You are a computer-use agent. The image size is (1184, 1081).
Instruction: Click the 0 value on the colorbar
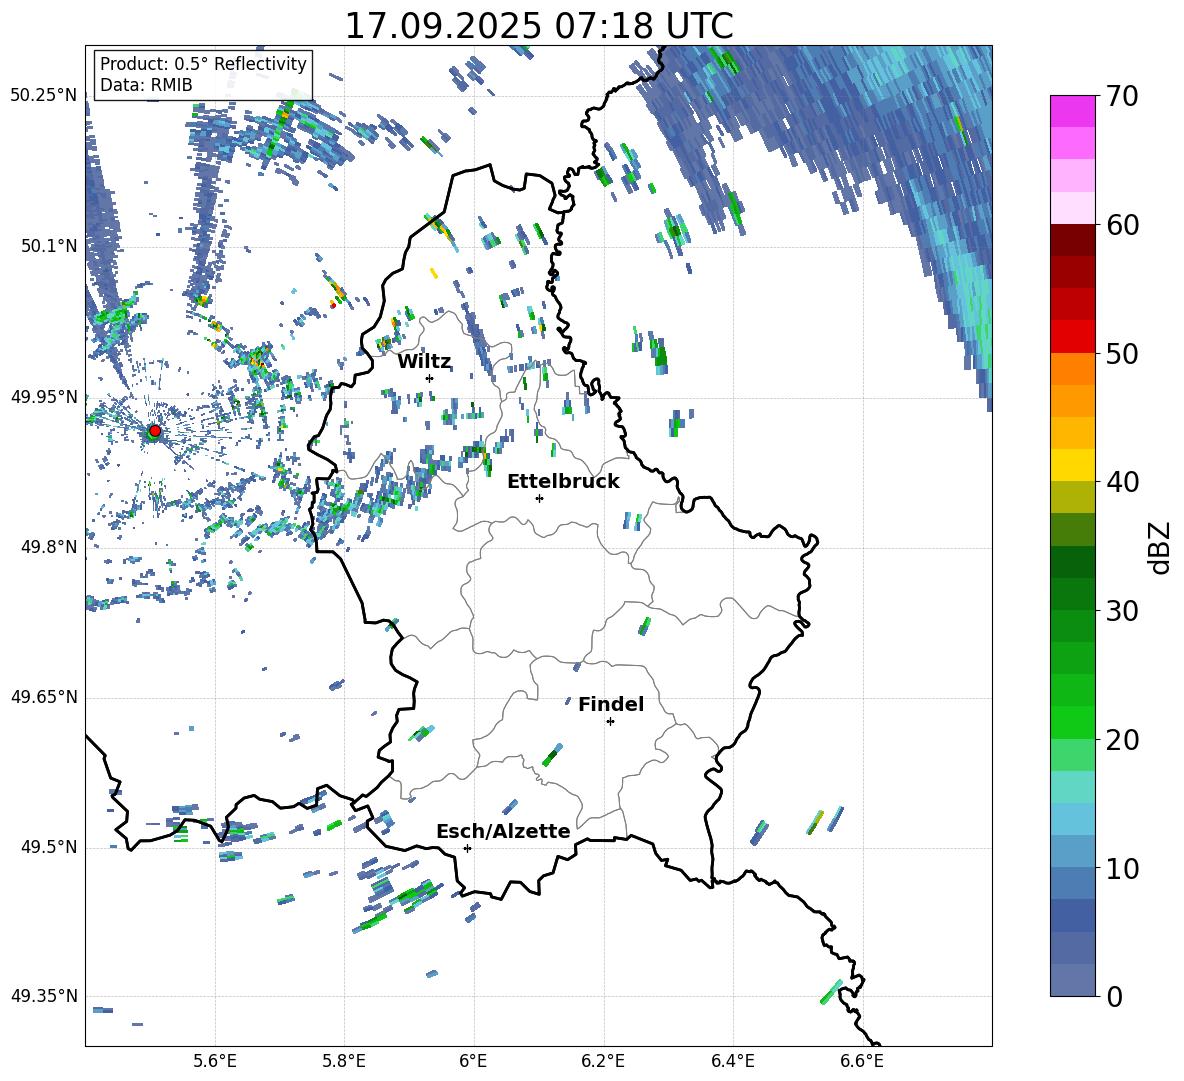1113,996
